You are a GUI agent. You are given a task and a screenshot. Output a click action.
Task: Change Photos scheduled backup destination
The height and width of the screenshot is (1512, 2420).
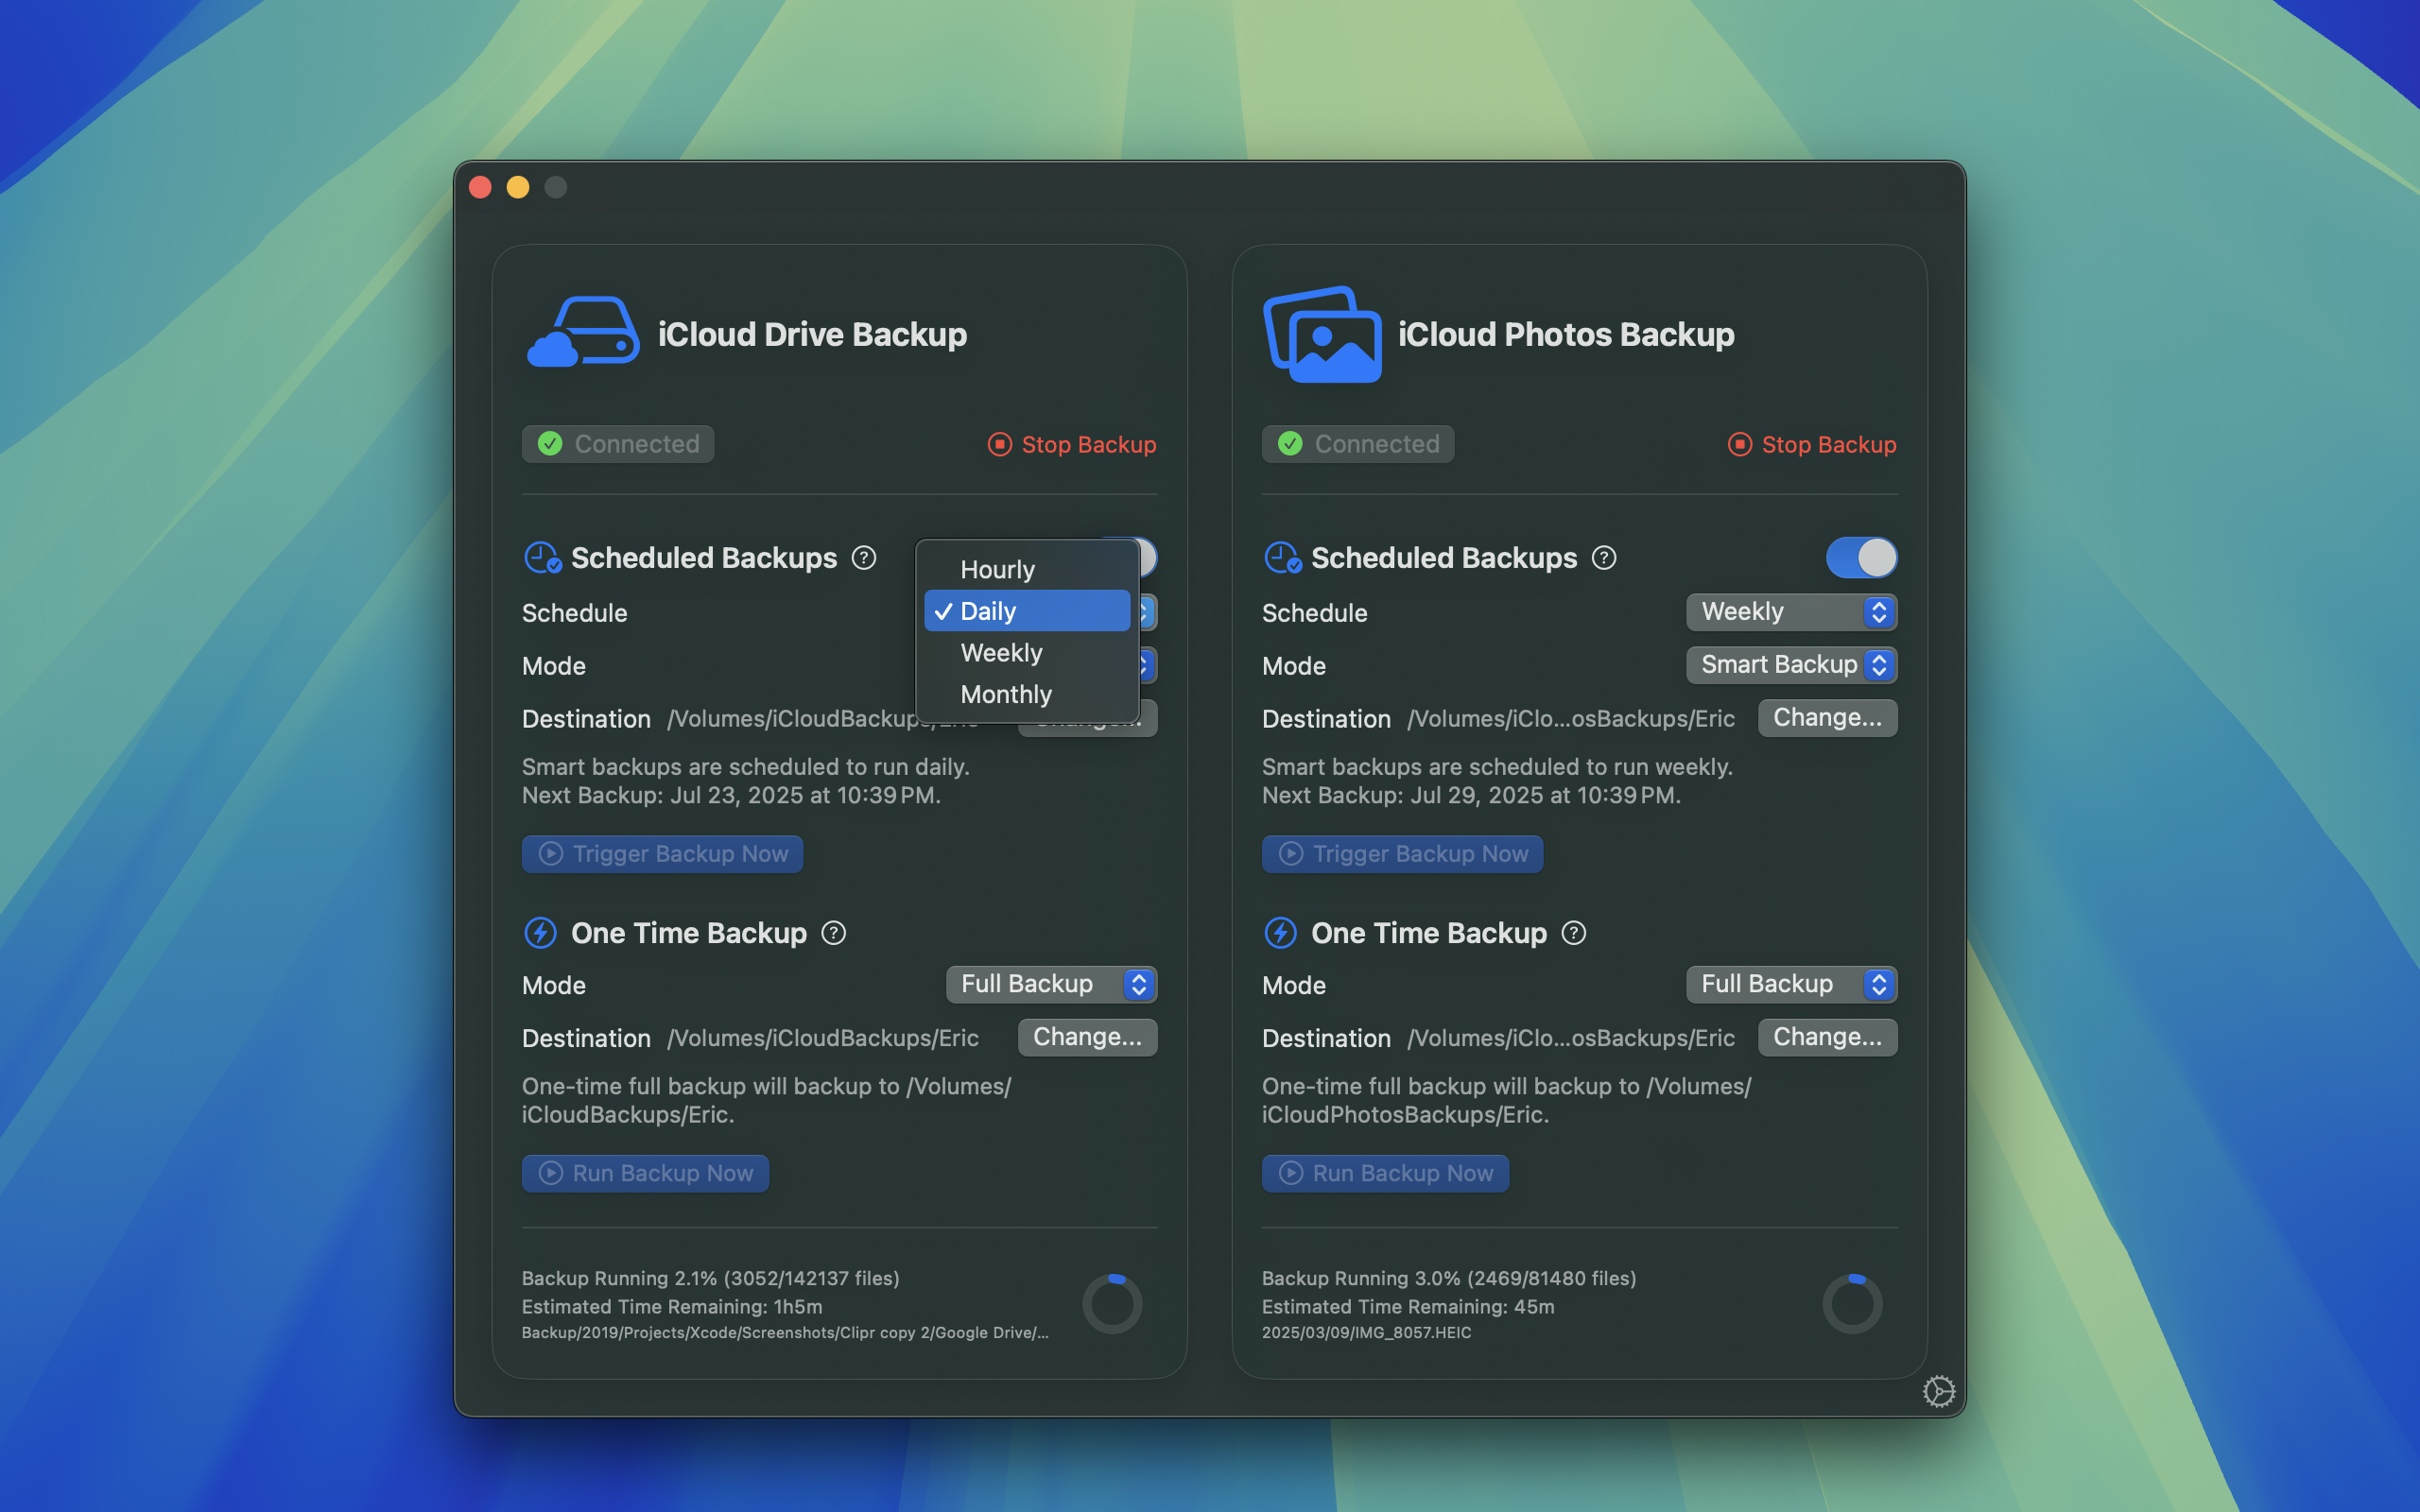click(1827, 718)
